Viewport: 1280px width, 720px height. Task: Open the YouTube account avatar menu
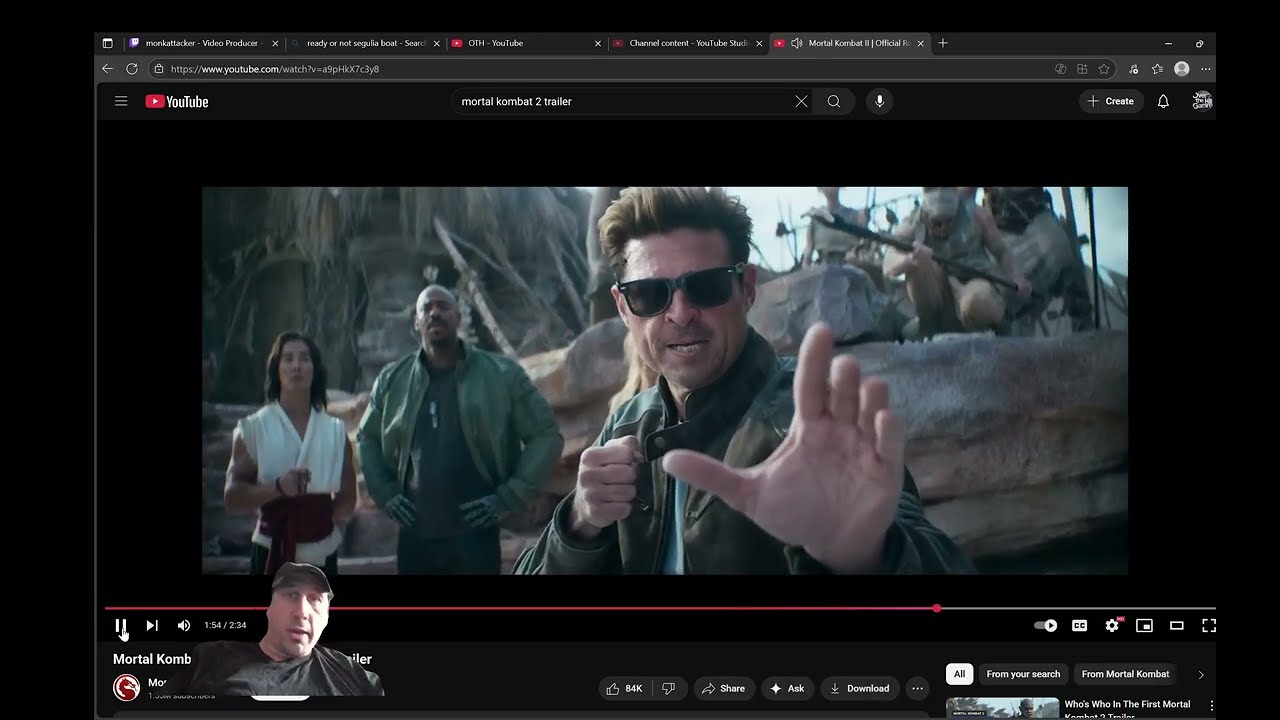point(1203,101)
